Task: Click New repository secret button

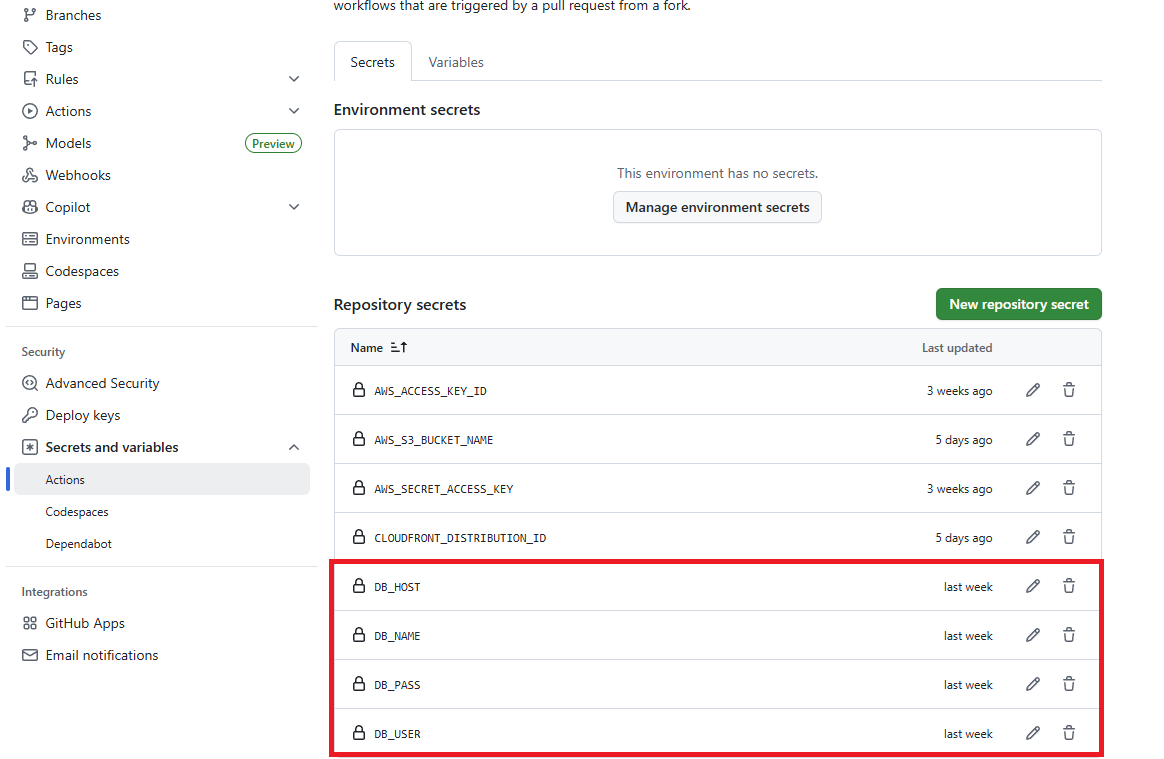Action: [x=1018, y=304]
